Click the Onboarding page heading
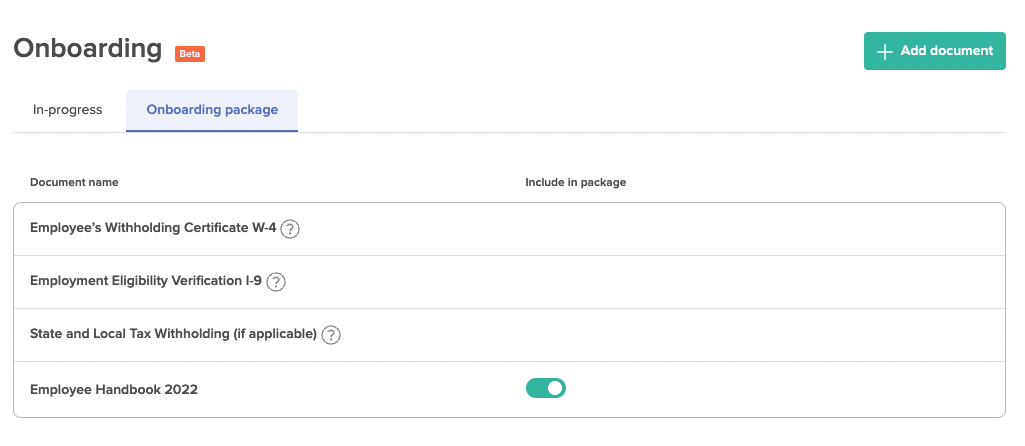 tap(88, 49)
